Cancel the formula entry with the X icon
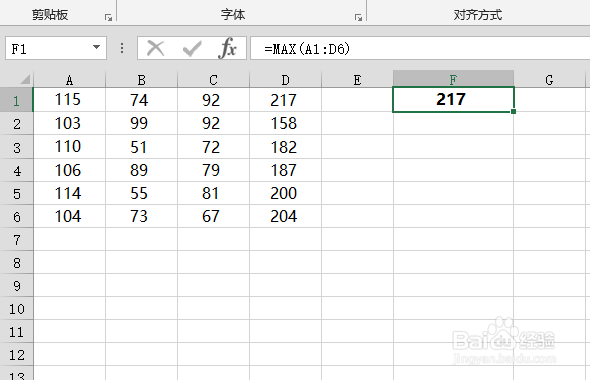 (x=155, y=48)
